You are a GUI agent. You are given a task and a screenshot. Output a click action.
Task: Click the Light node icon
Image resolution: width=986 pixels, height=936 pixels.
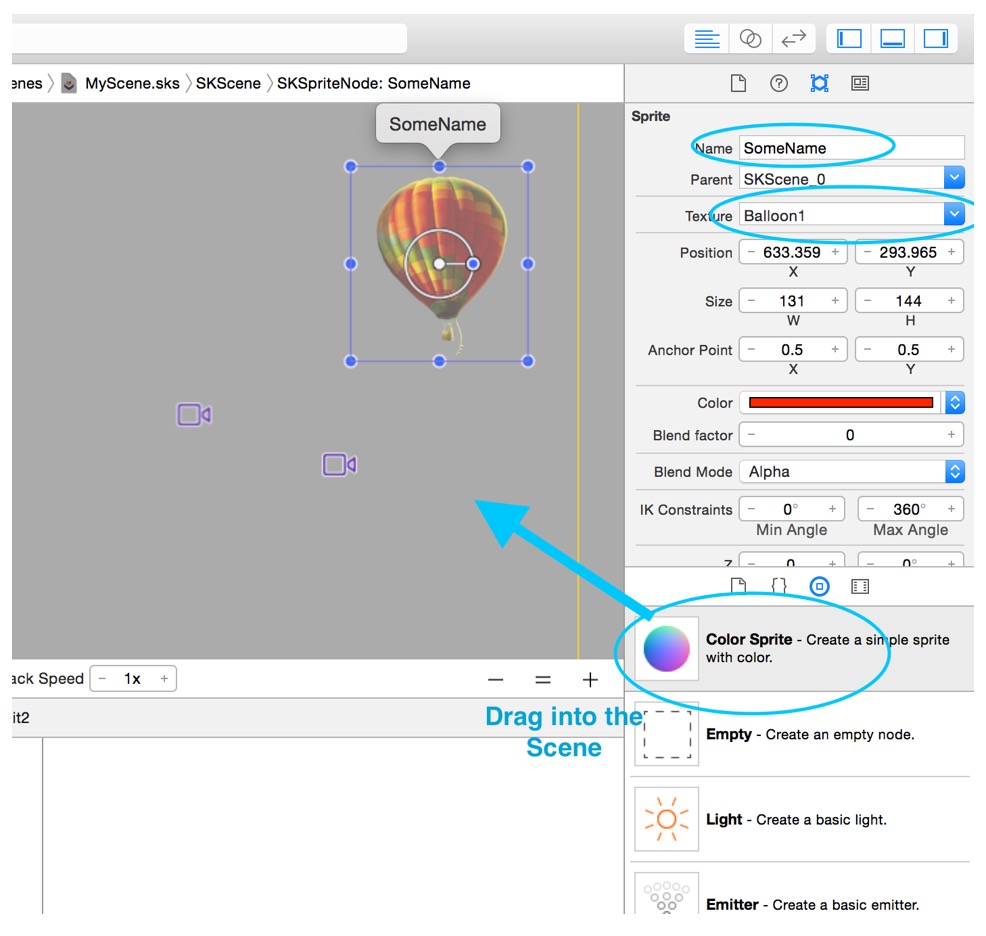coord(666,819)
